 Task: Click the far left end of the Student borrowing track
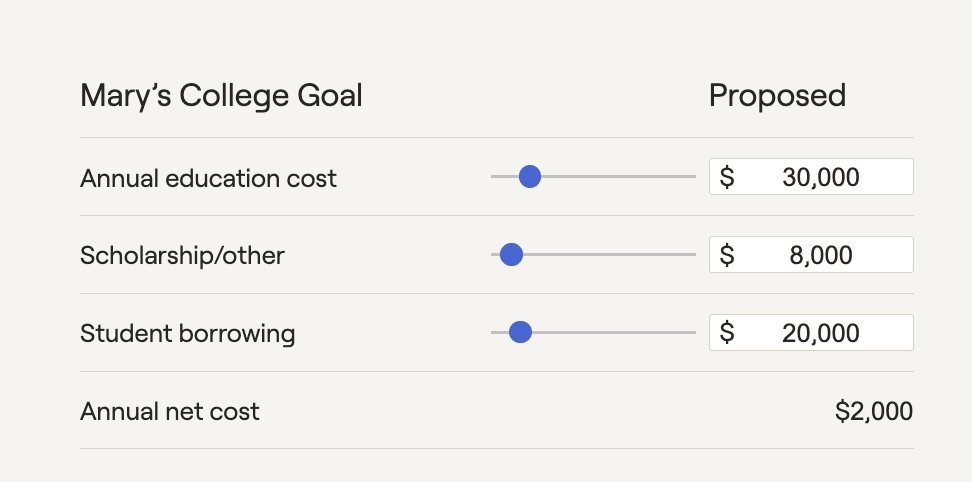tap(494, 332)
